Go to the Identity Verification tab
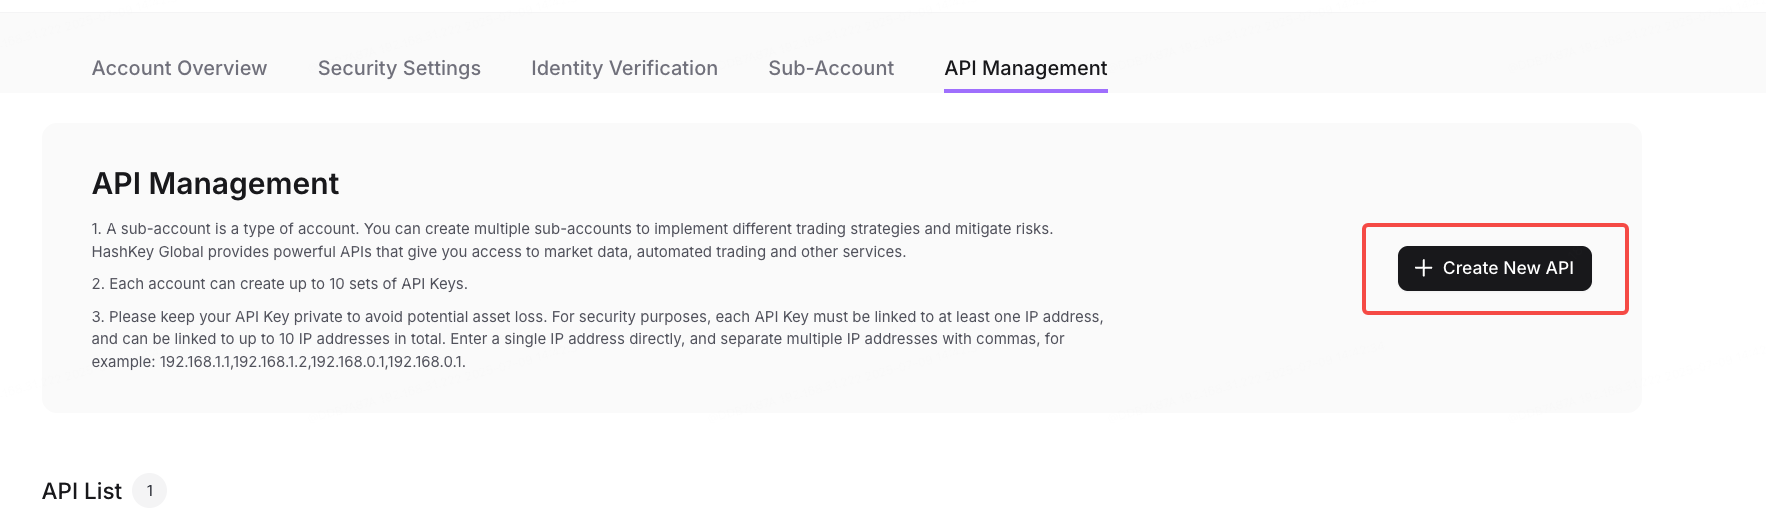The width and height of the screenshot is (1766, 528). (624, 68)
